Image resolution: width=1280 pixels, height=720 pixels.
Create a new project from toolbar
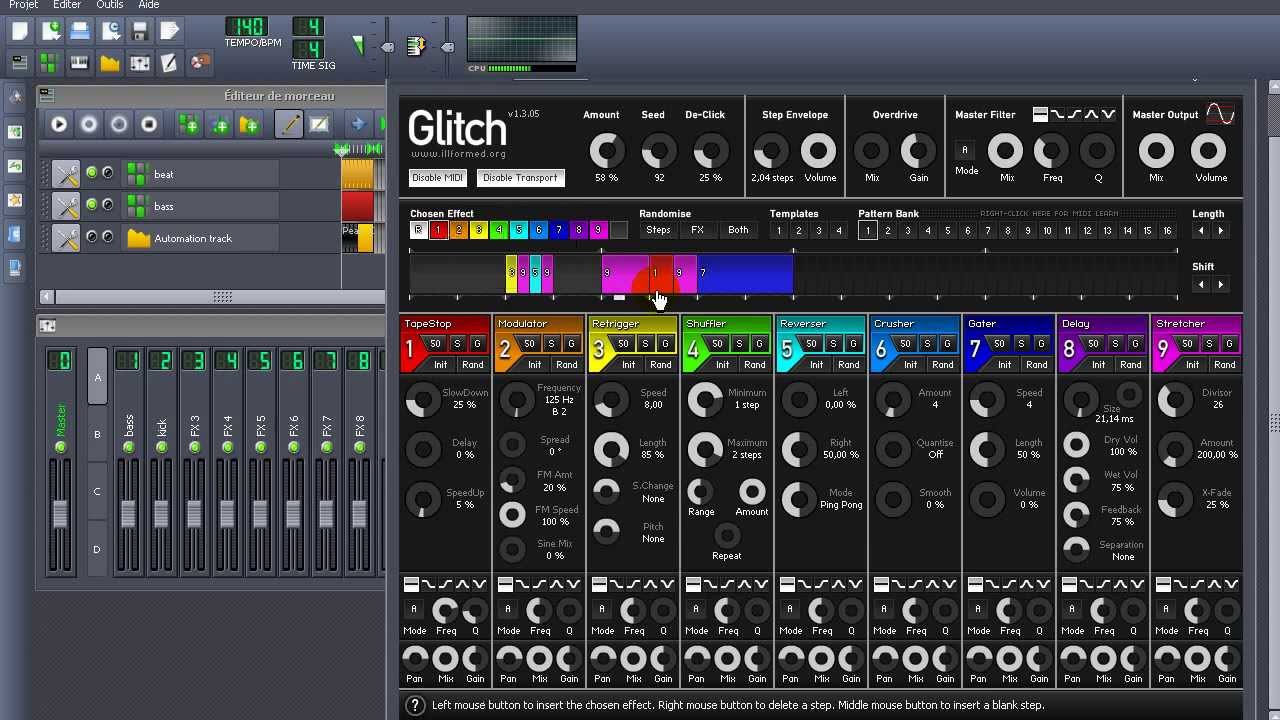tap(20, 32)
